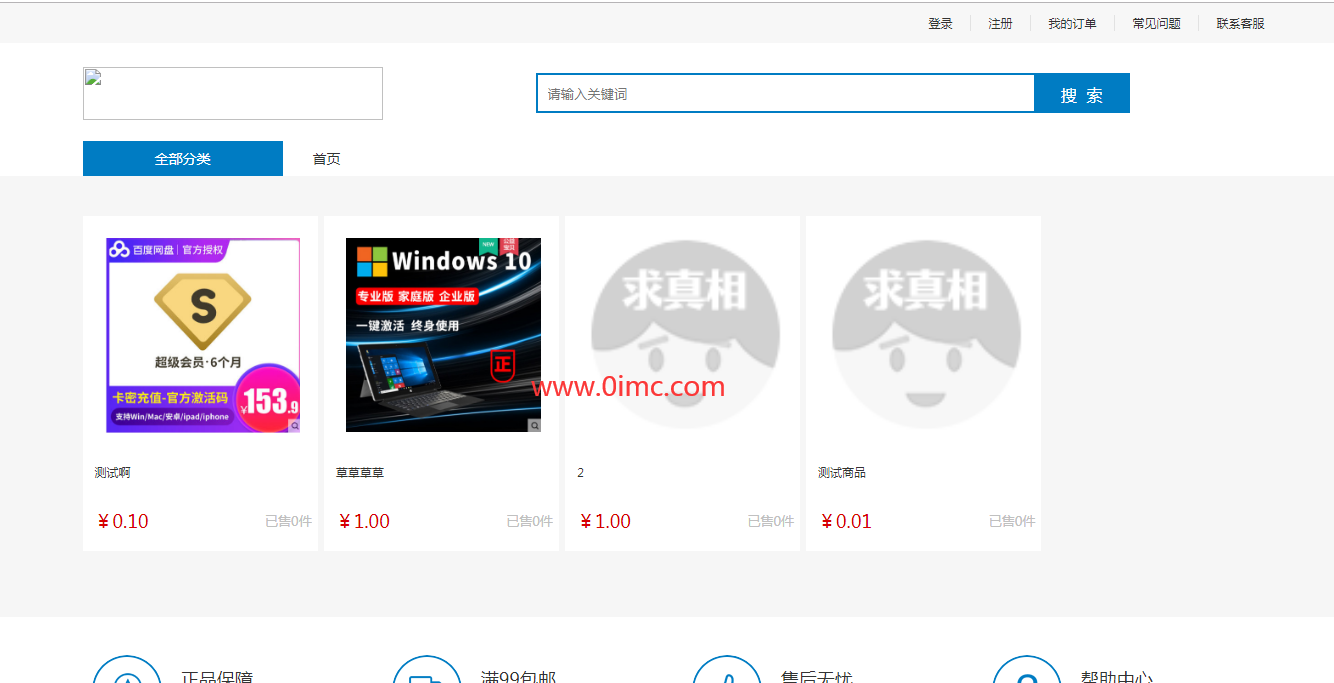Open product title 草草草草
Viewport: 1334px width, 683px height.
pos(360,473)
